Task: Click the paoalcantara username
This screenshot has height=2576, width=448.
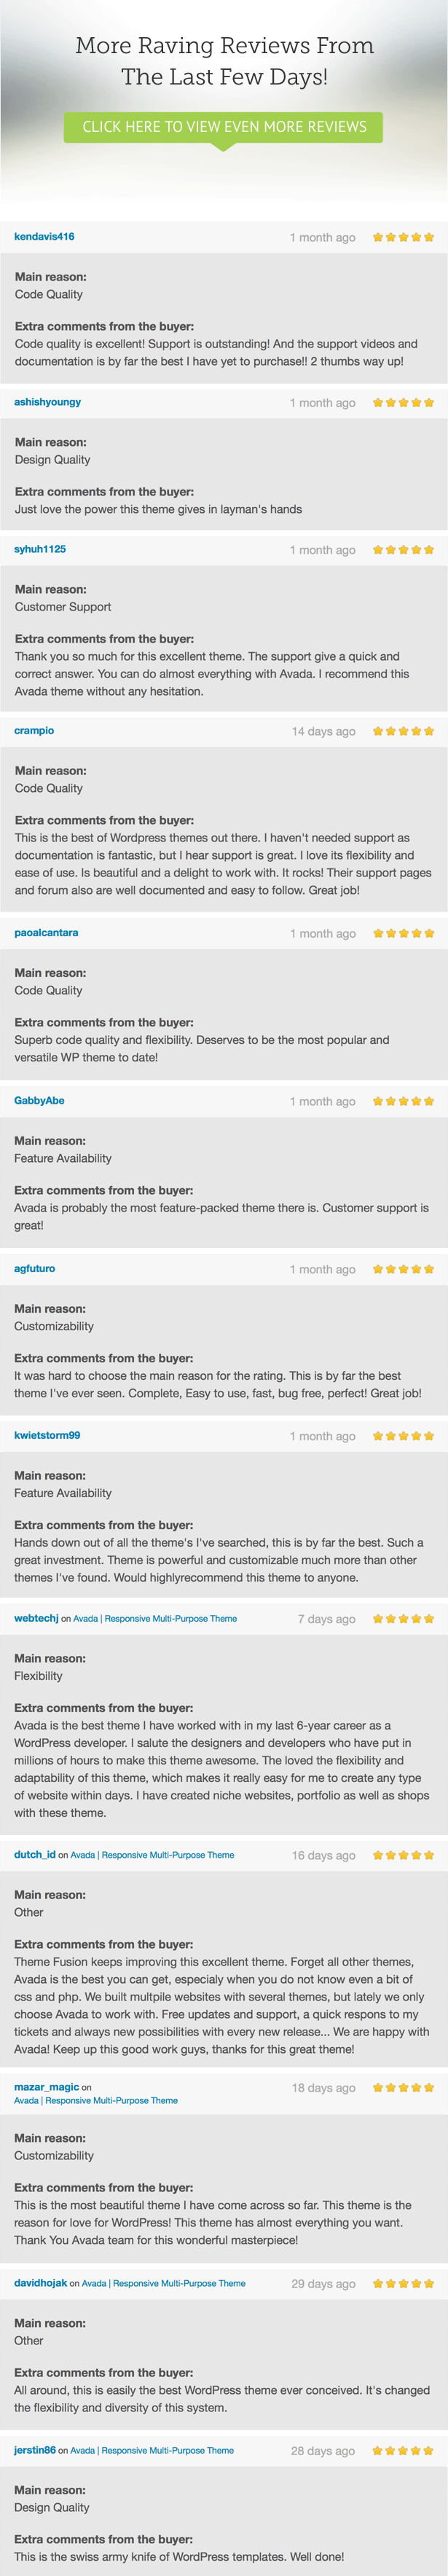Action: click(x=46, y=933)
